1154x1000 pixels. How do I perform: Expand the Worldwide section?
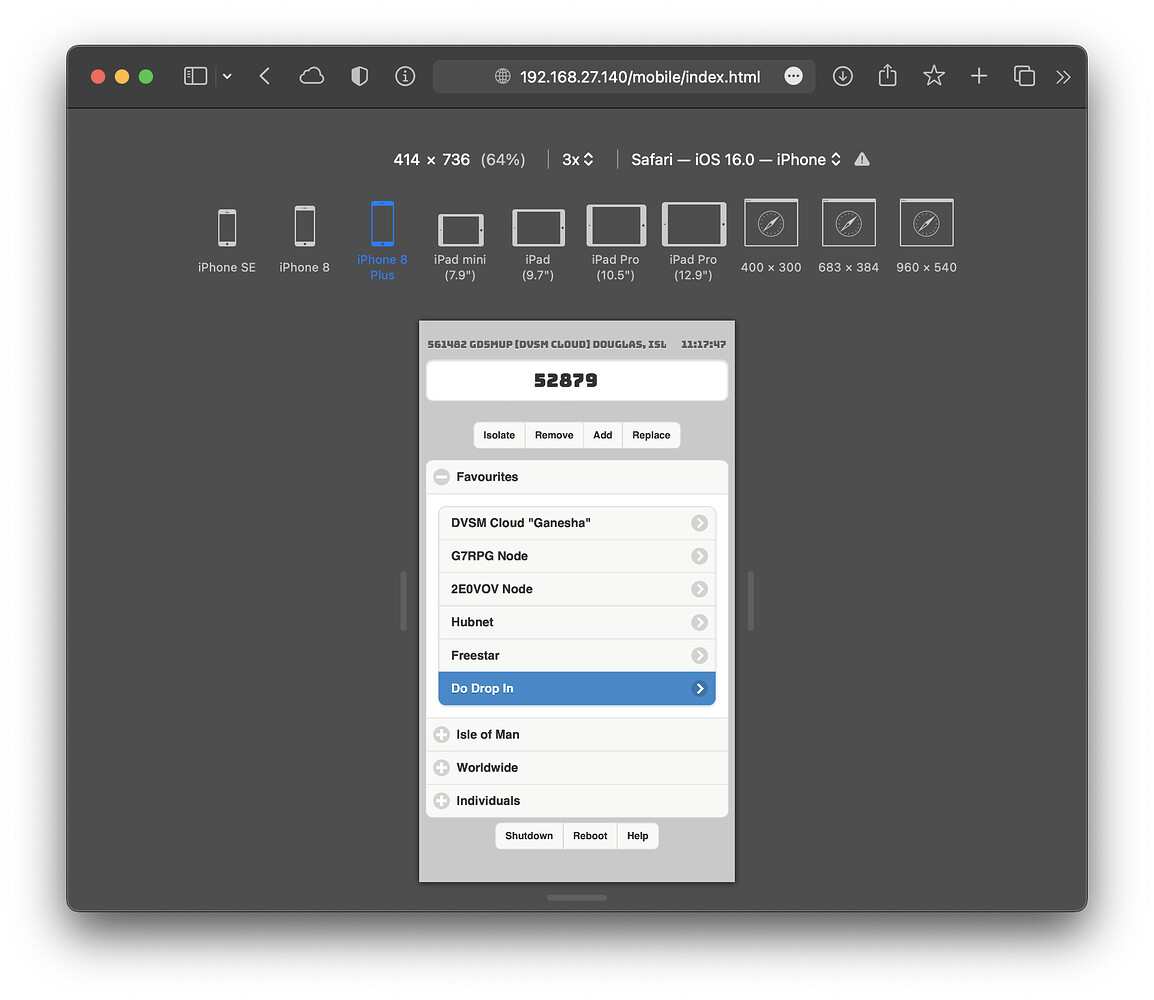pyautogui.click(x=441, y=767)
